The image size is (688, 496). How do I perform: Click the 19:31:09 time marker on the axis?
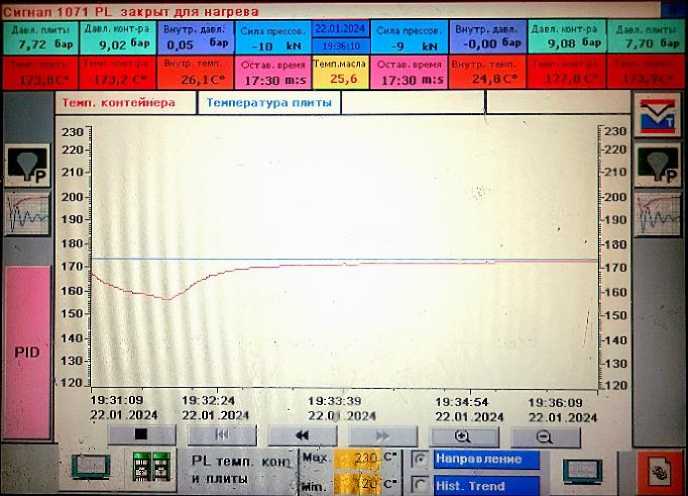[x=117, y=400]
